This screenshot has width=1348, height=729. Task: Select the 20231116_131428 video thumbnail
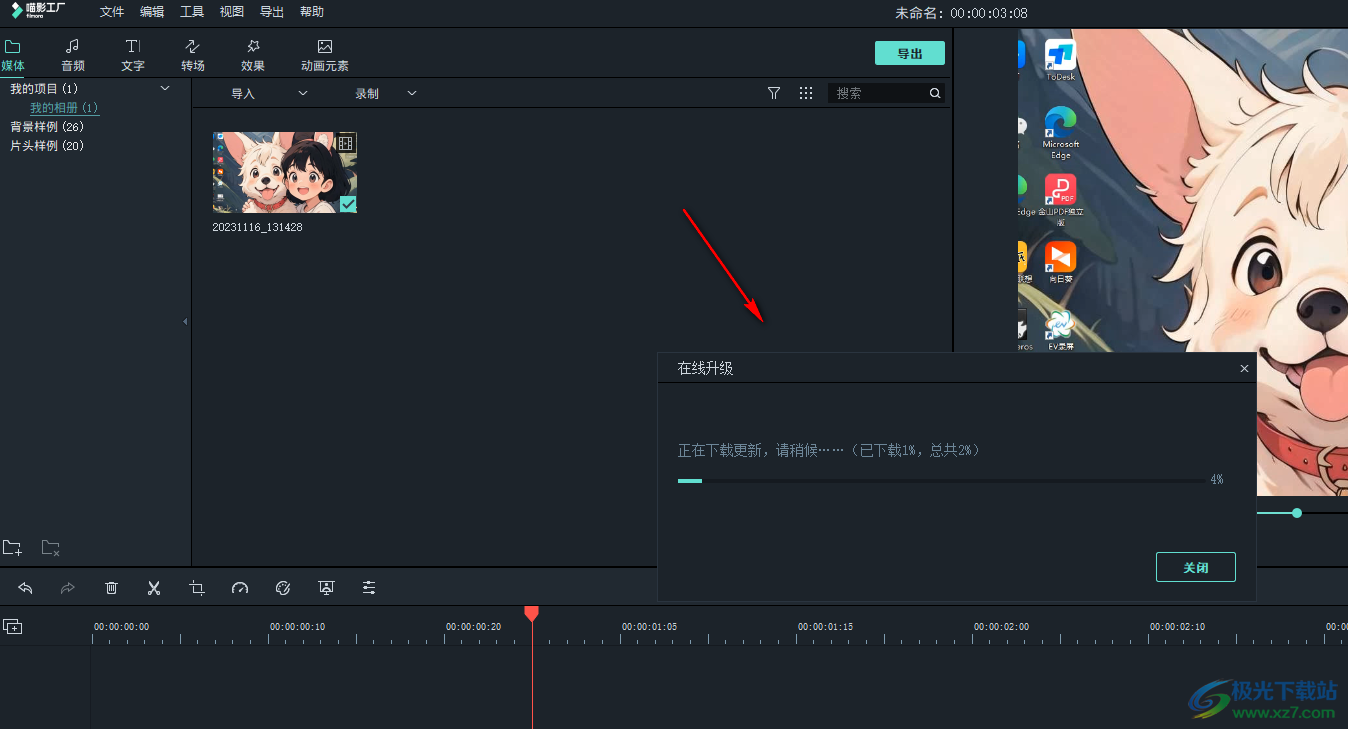(x=285, y=173)
